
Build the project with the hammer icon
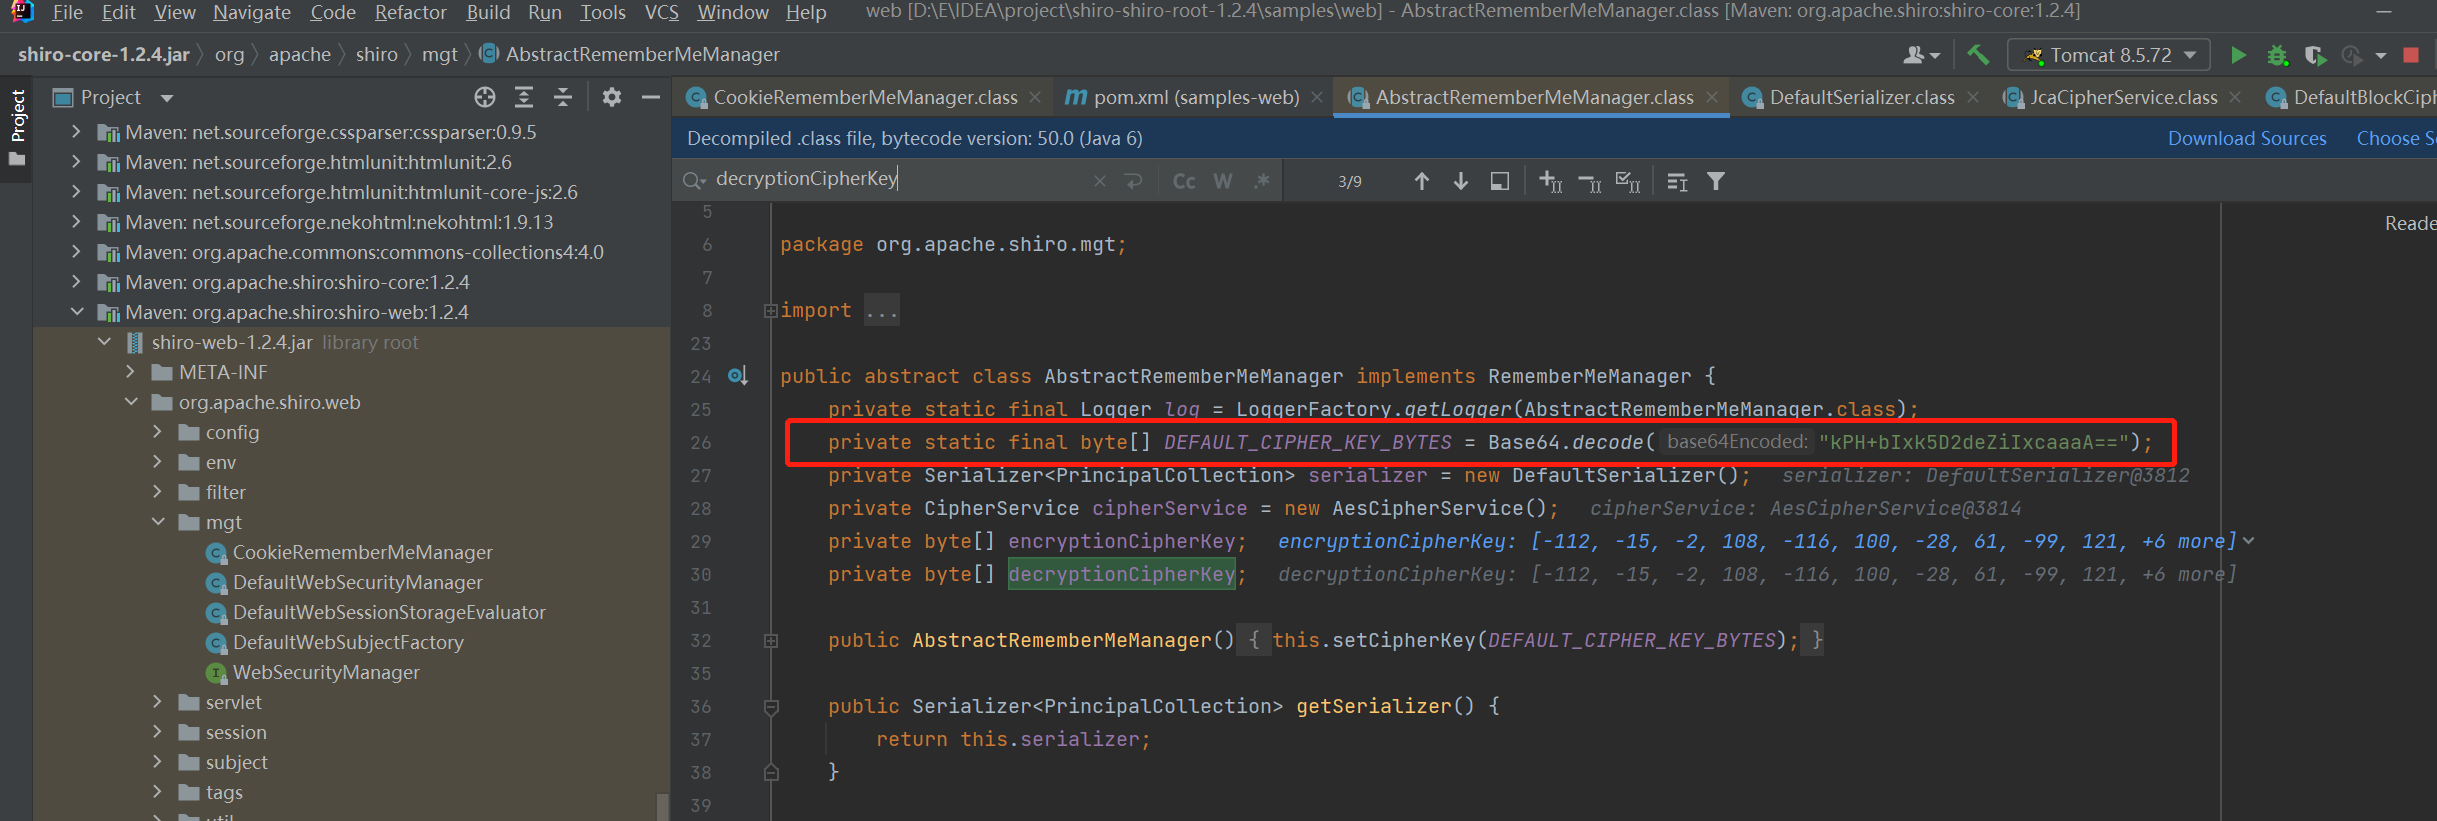(x=1978, y=55)
